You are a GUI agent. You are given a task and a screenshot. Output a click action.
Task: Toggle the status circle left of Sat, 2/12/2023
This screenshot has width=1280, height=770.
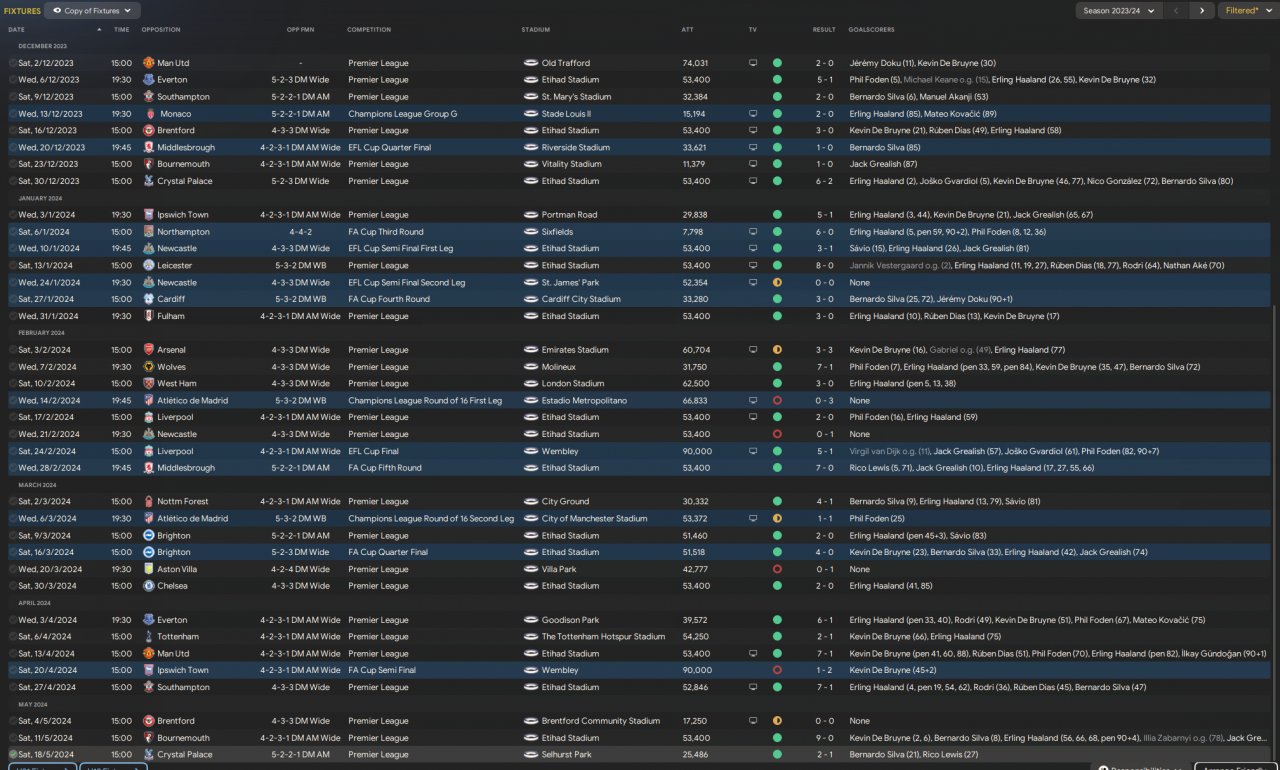tap(13, 63)
